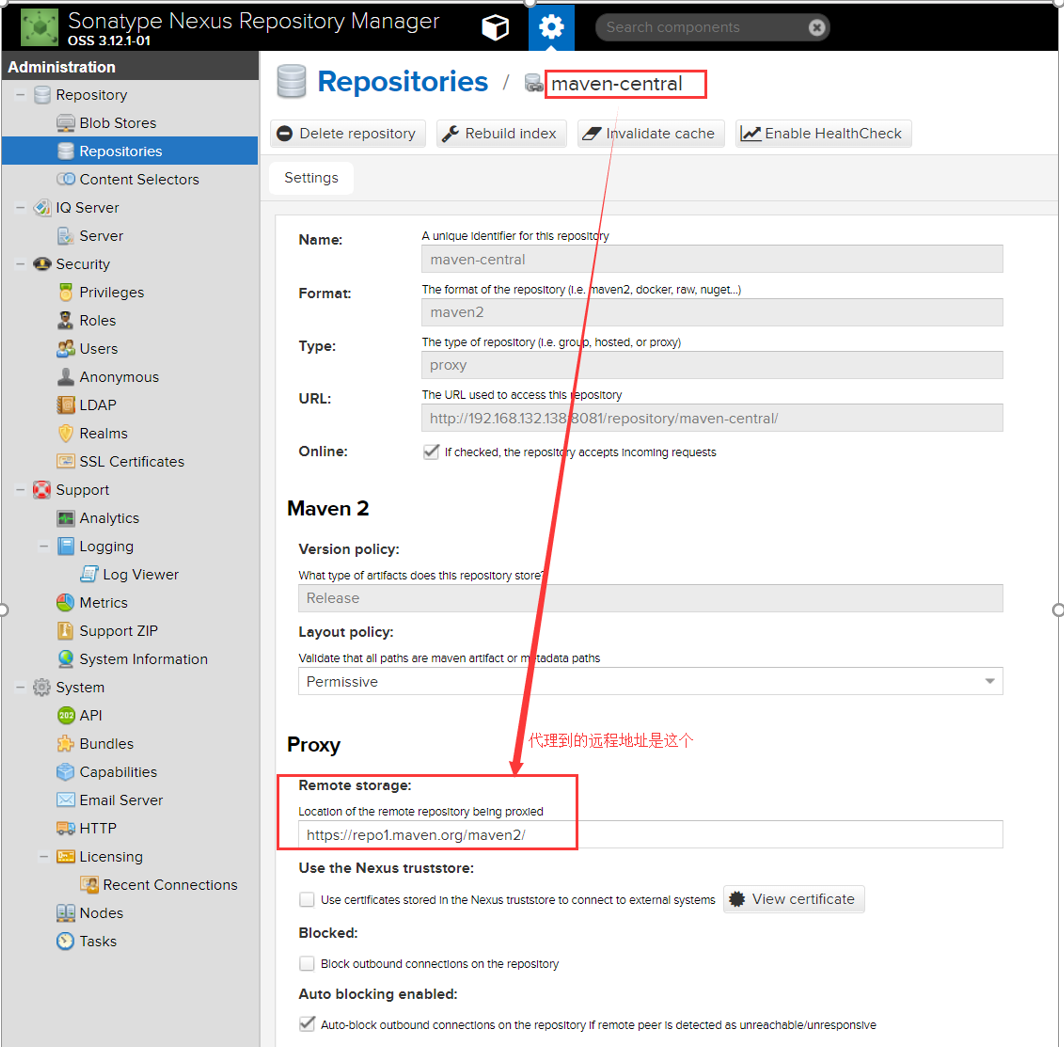This screenshot has height=1047, width=1064.
Task: Click the Bundles puzzle icon
Action: click(66, 744)
